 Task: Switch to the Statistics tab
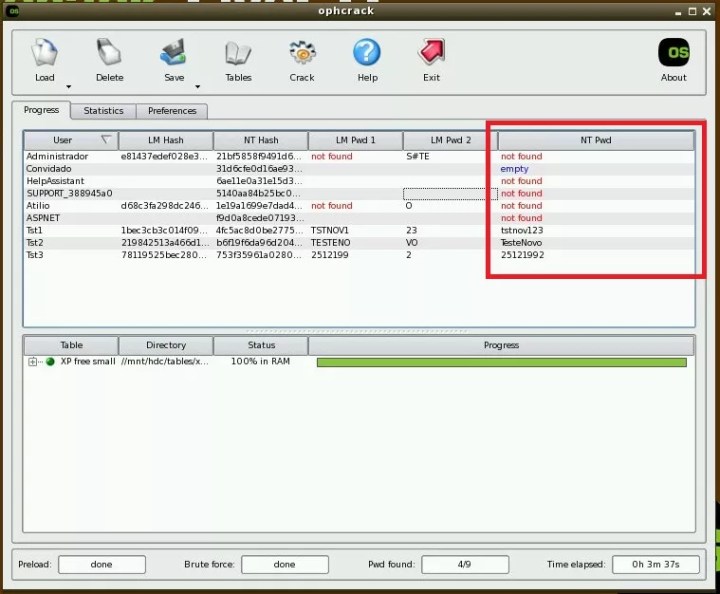pos(103,111)
